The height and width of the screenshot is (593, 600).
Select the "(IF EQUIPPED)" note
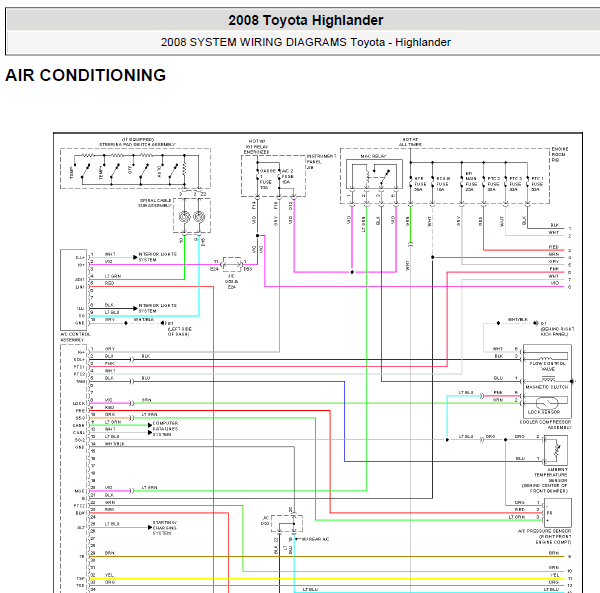[x=138, y=140]
